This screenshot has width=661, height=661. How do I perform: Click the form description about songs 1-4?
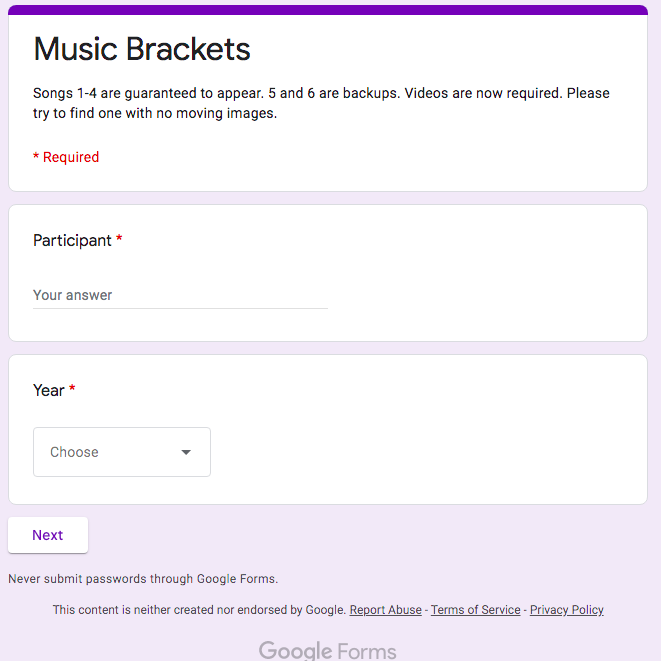(321, 103)
